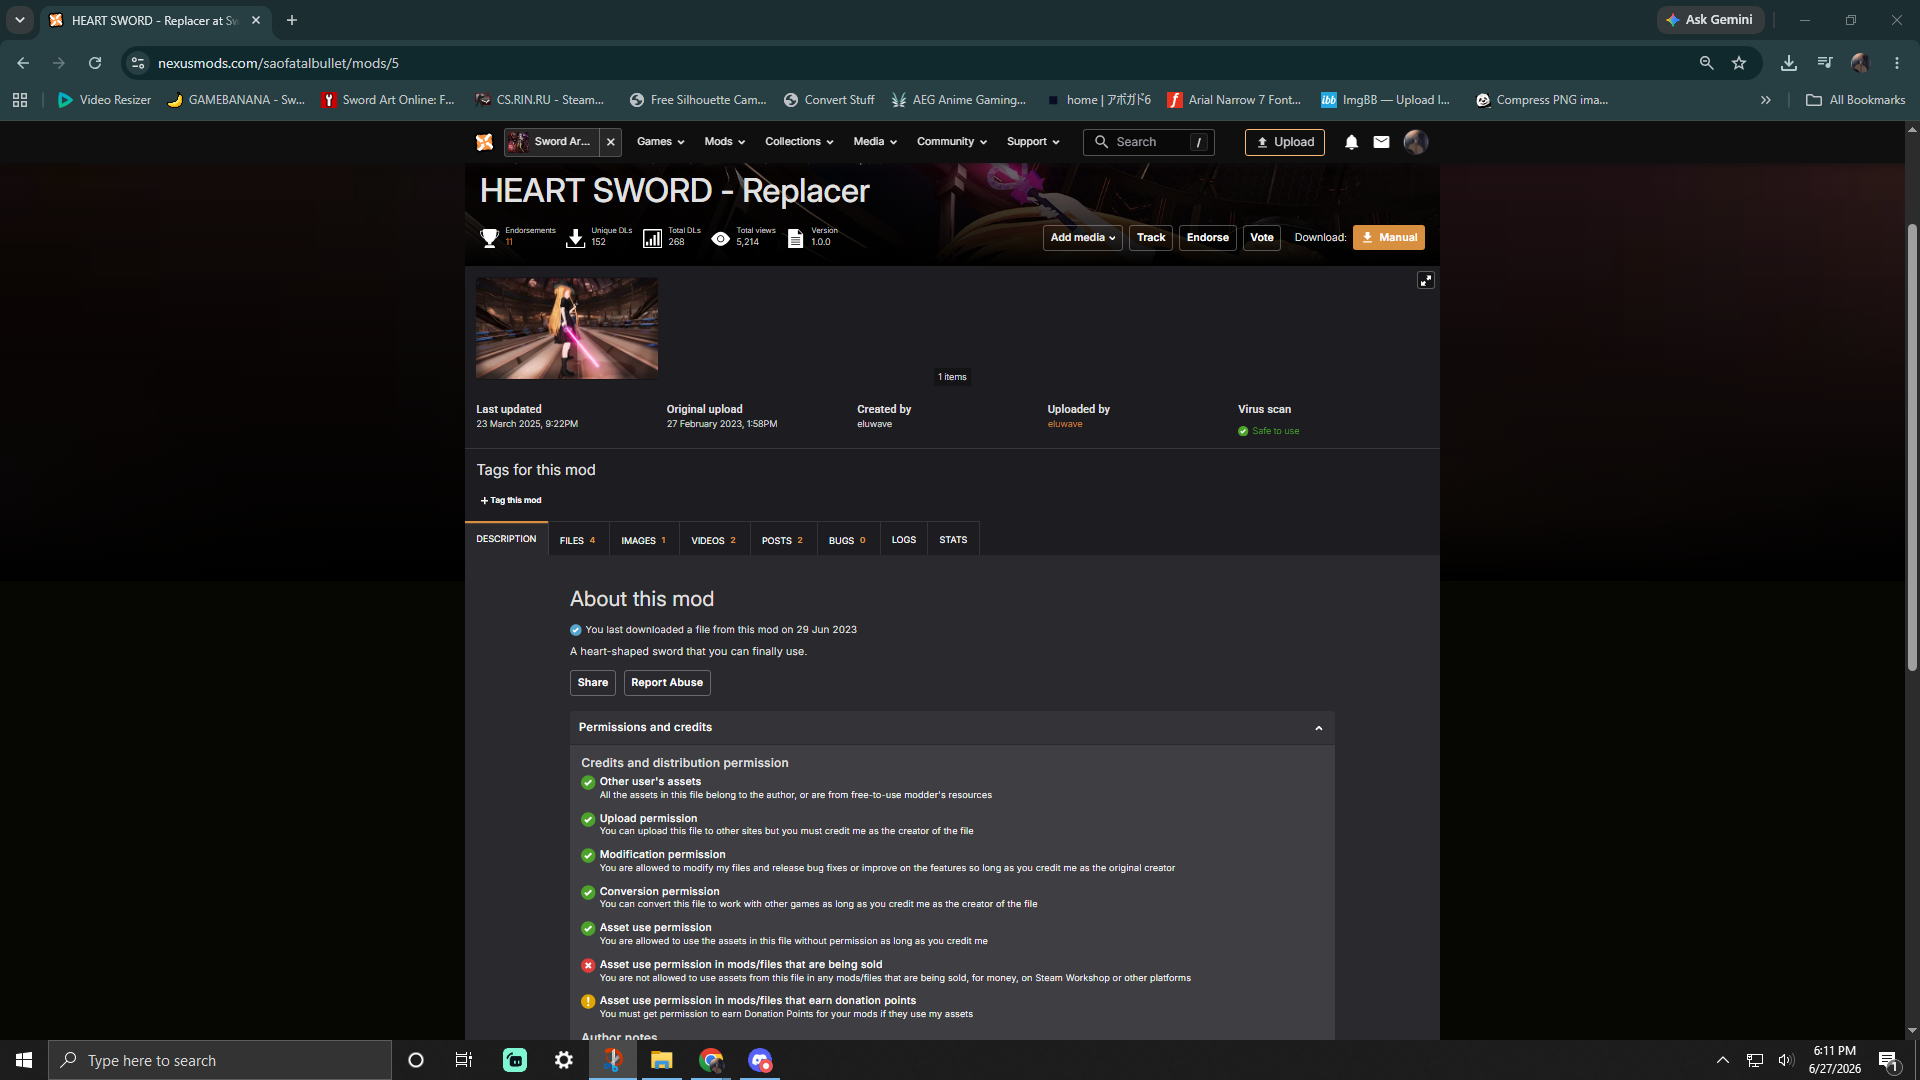Viewport: 1920px width, 1080px height.
Task: Click the version document icon
Action: tap(795, 238)
